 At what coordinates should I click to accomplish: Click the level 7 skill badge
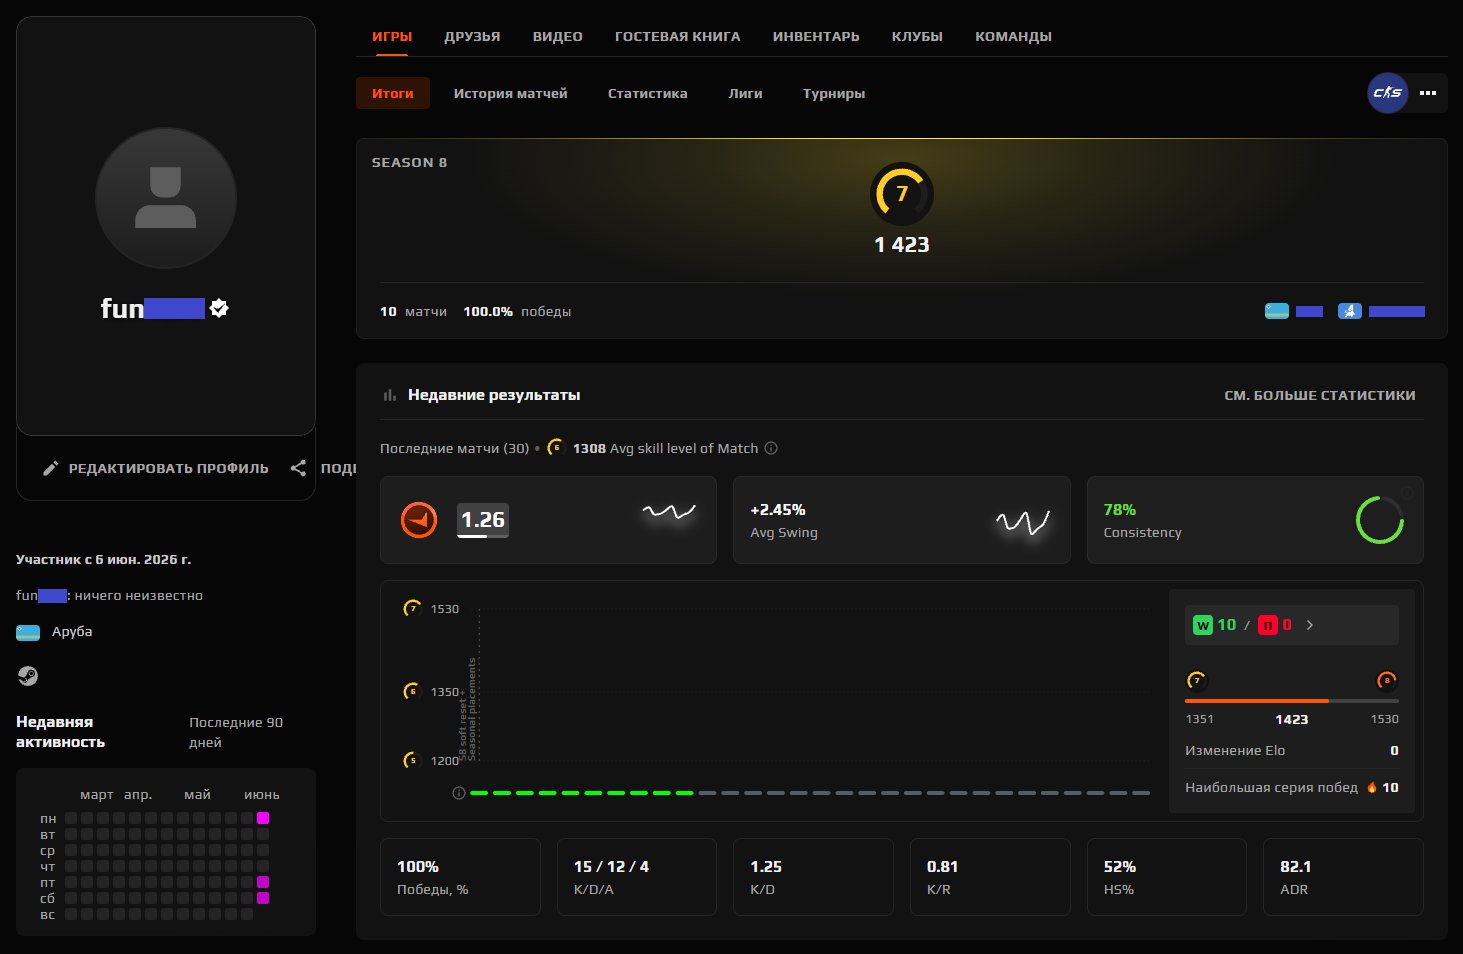(902, 193)
